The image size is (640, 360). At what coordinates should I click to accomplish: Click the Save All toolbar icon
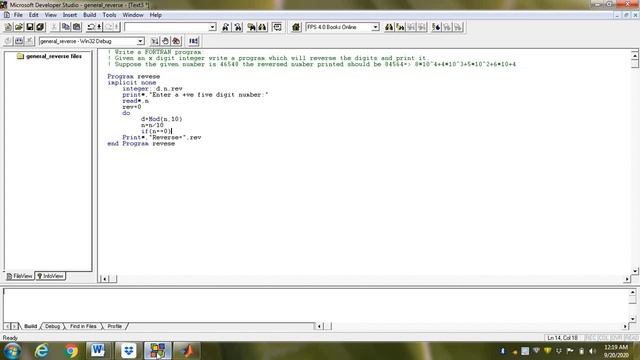tap(40, 27)
